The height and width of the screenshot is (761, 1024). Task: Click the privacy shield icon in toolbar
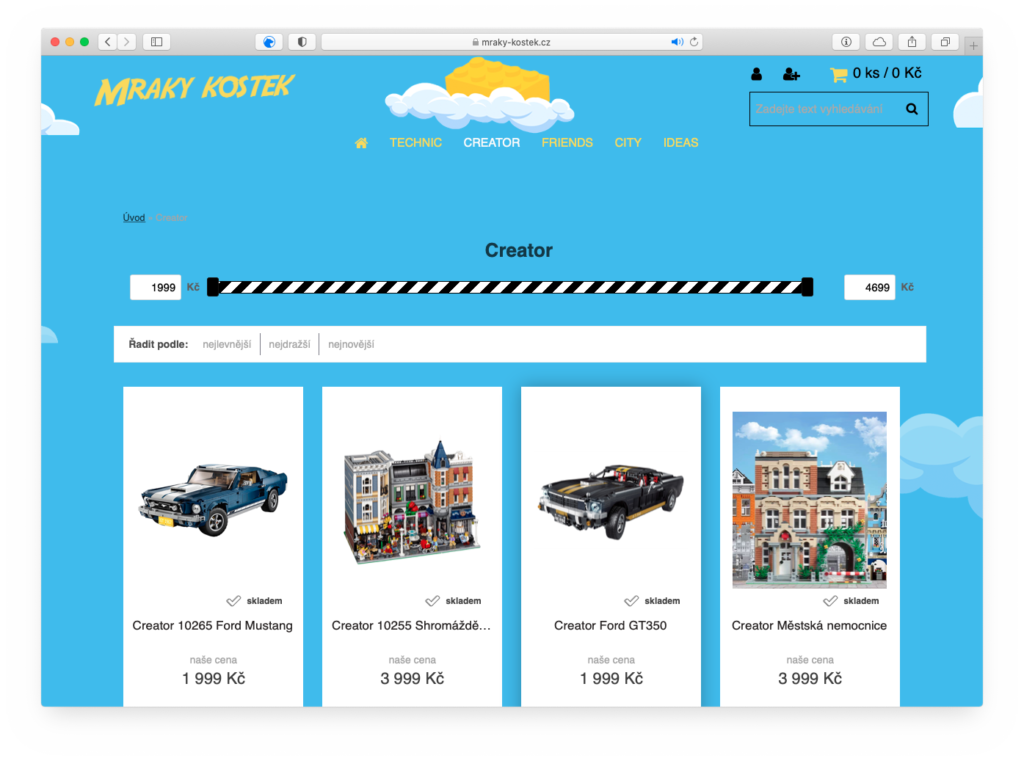coord(302,42)
